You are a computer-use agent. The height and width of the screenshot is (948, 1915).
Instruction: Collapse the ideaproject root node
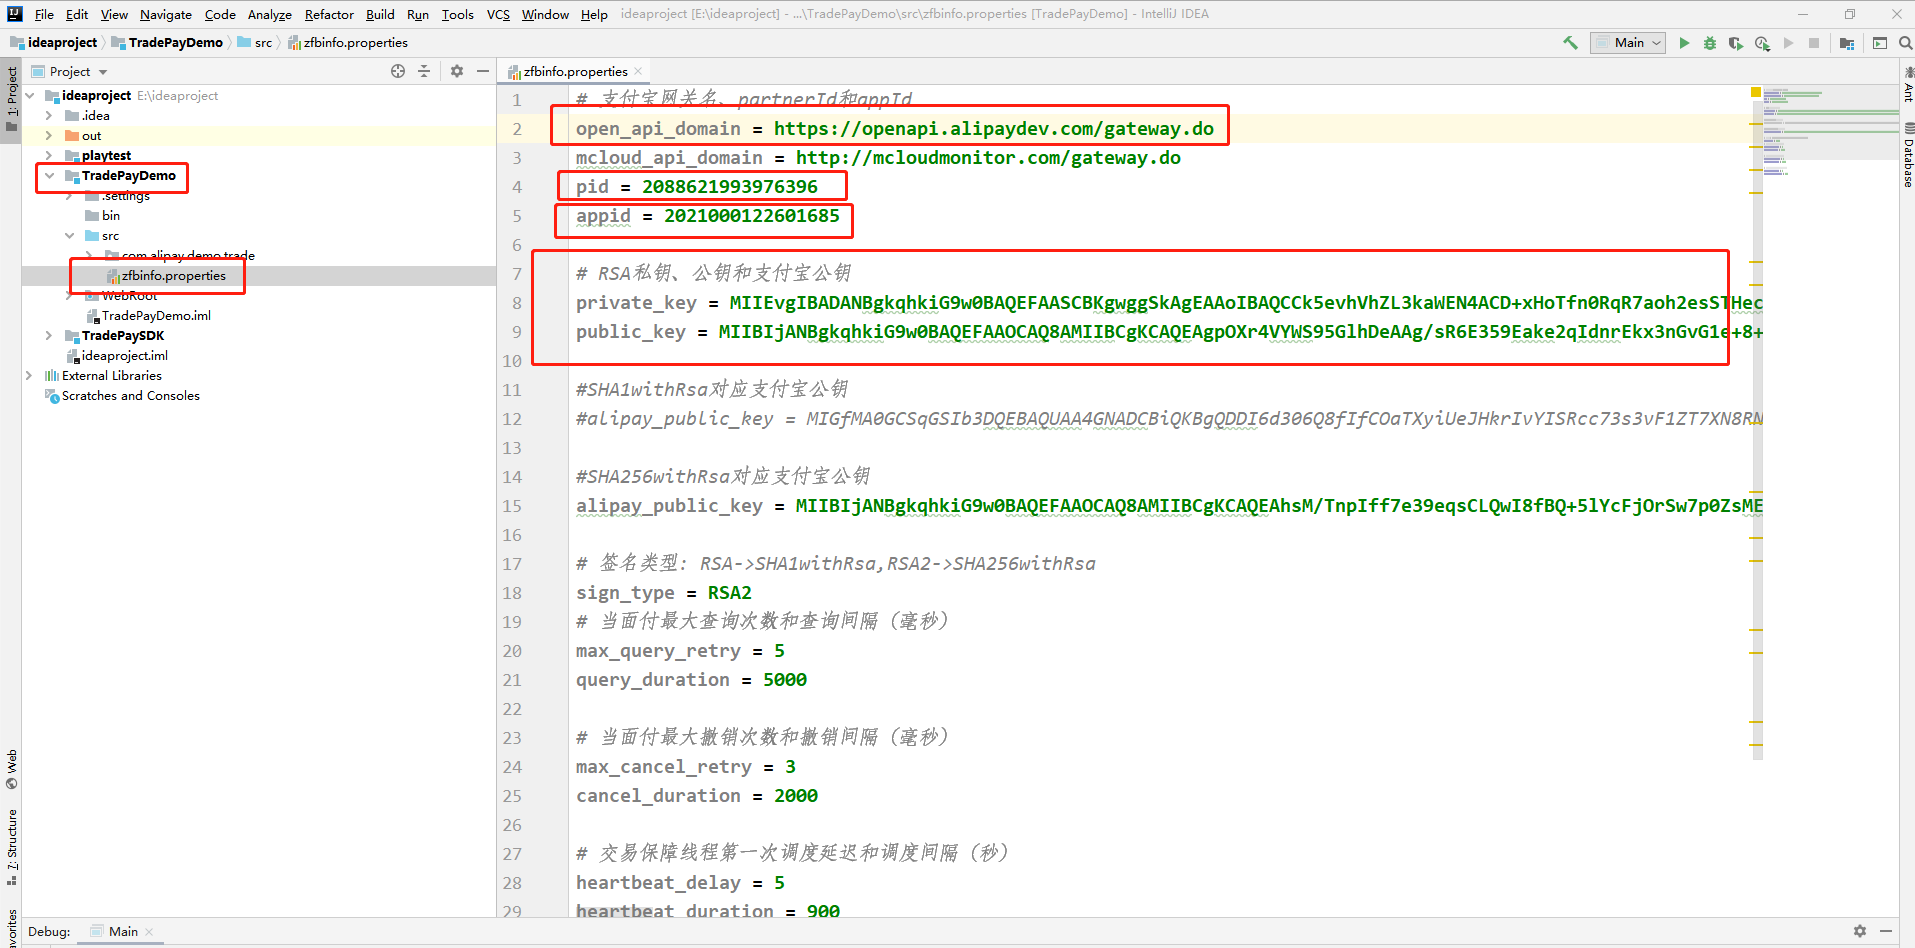point(30,96)
